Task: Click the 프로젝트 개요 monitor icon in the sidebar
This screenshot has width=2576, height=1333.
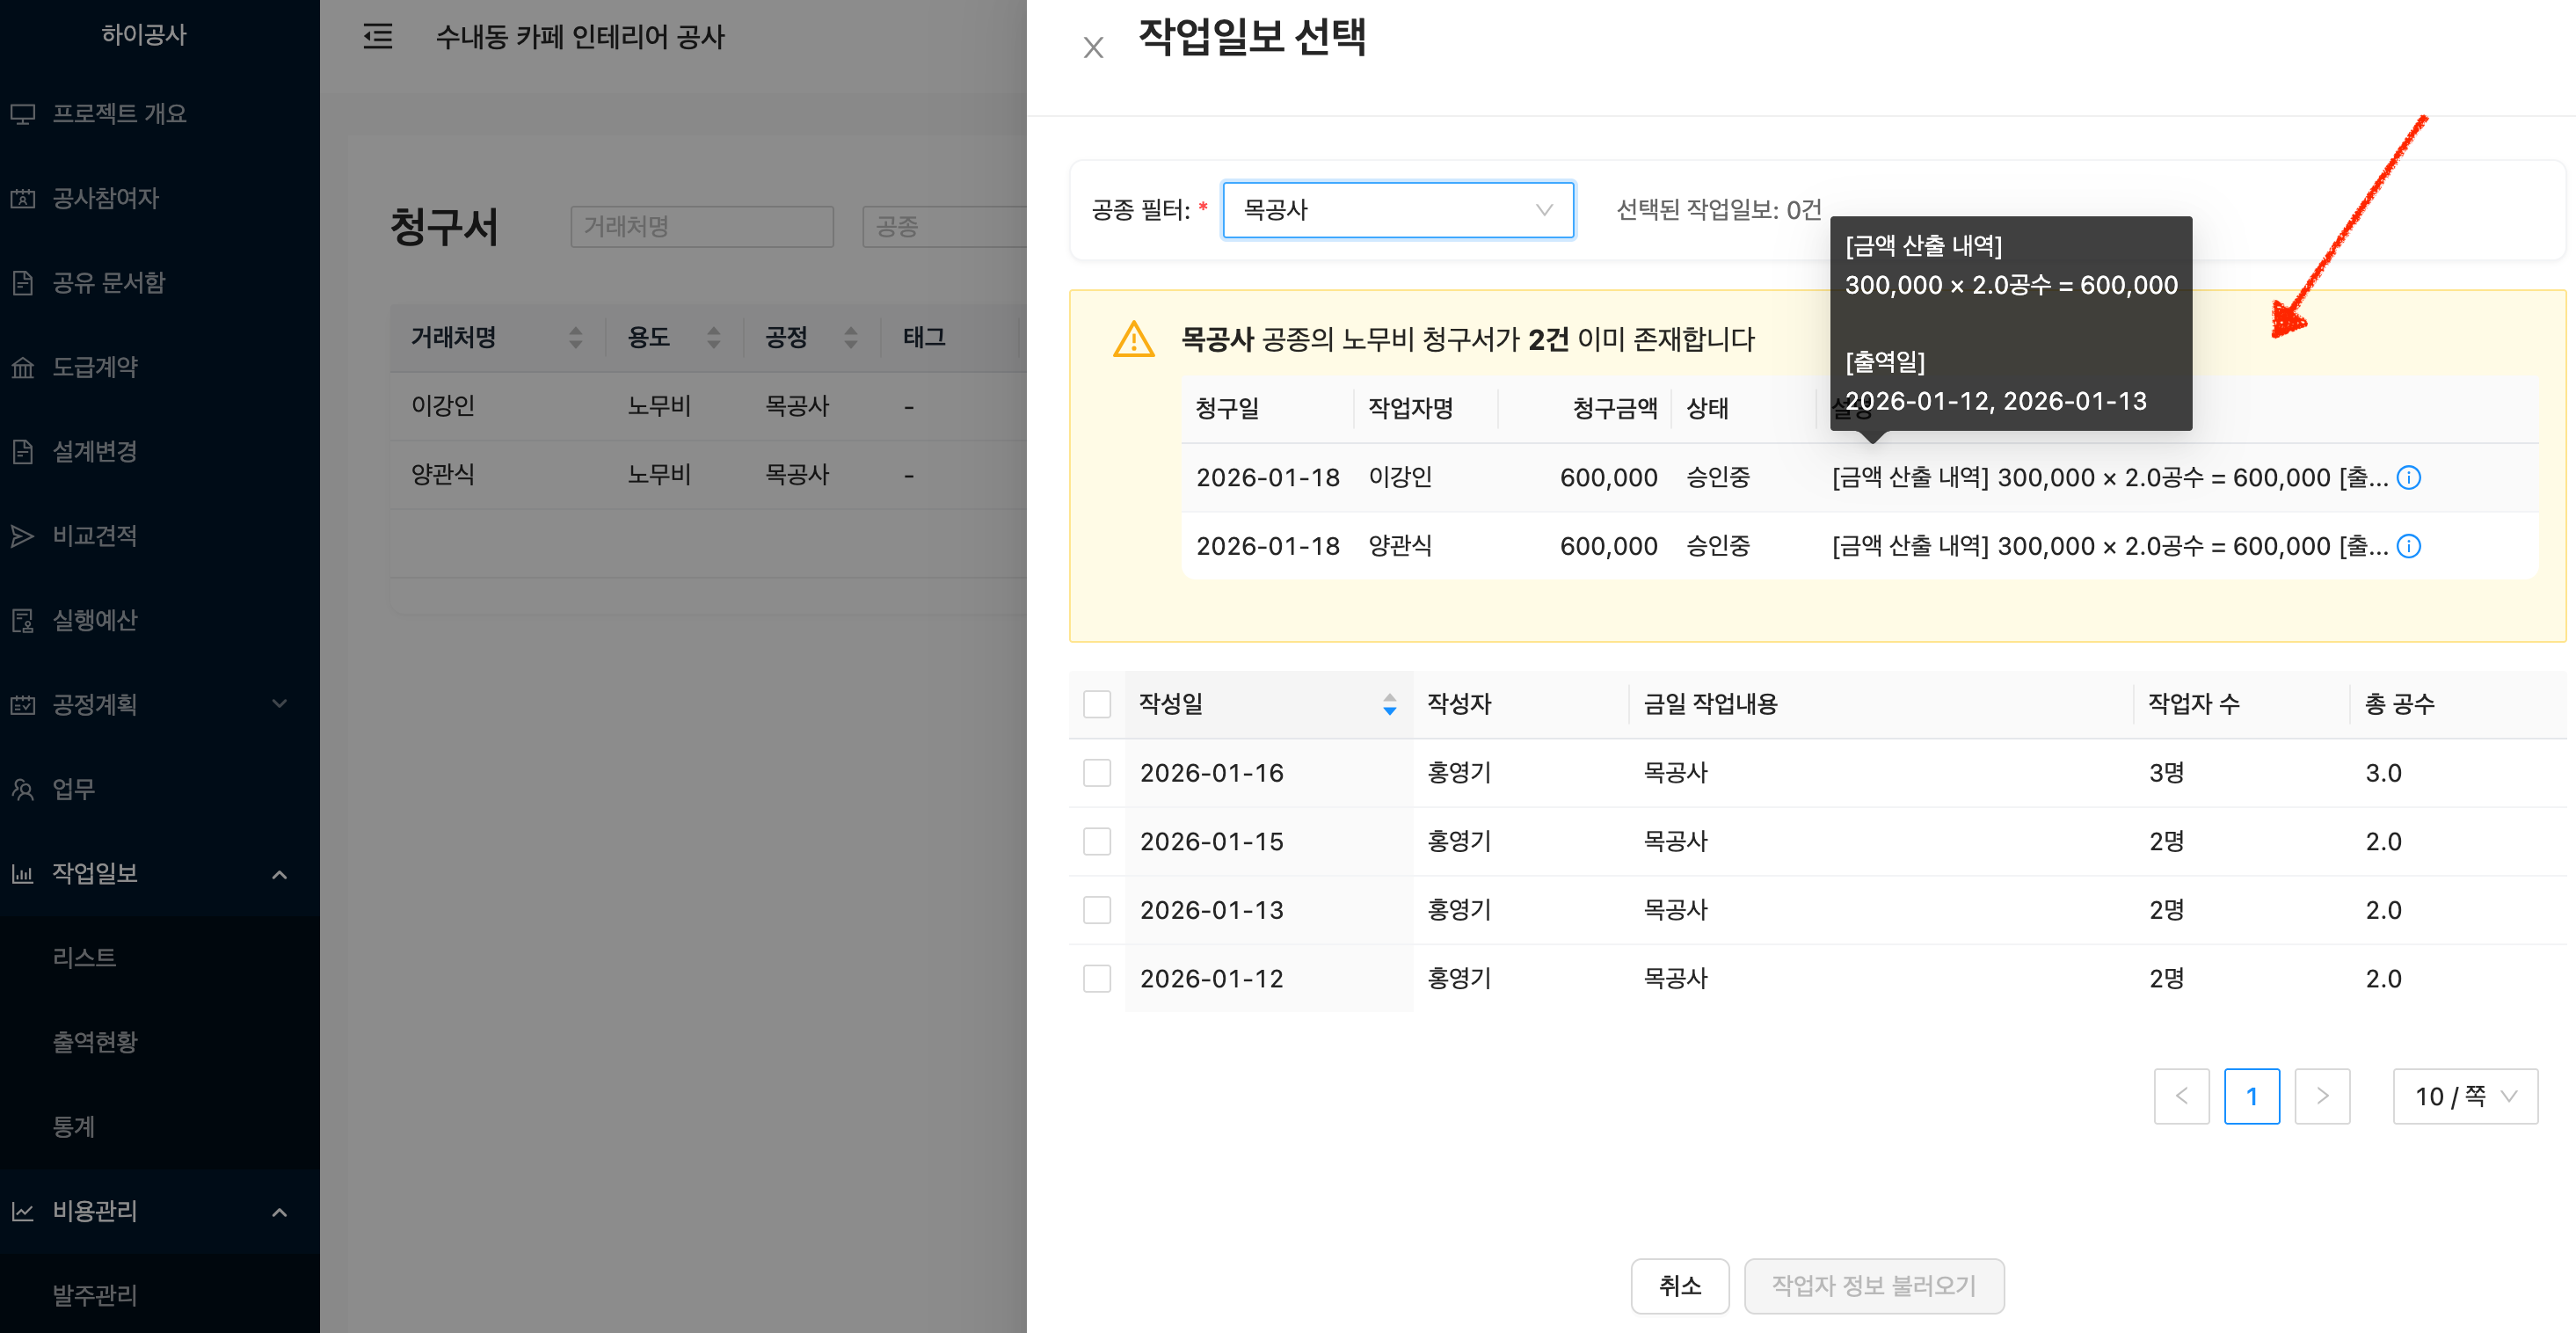Action: [x=23, y=114]
